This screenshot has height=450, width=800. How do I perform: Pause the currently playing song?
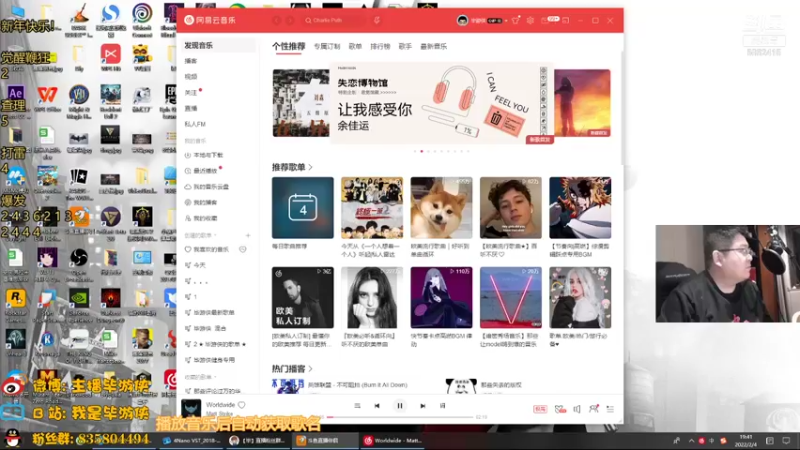click(399, 406)
